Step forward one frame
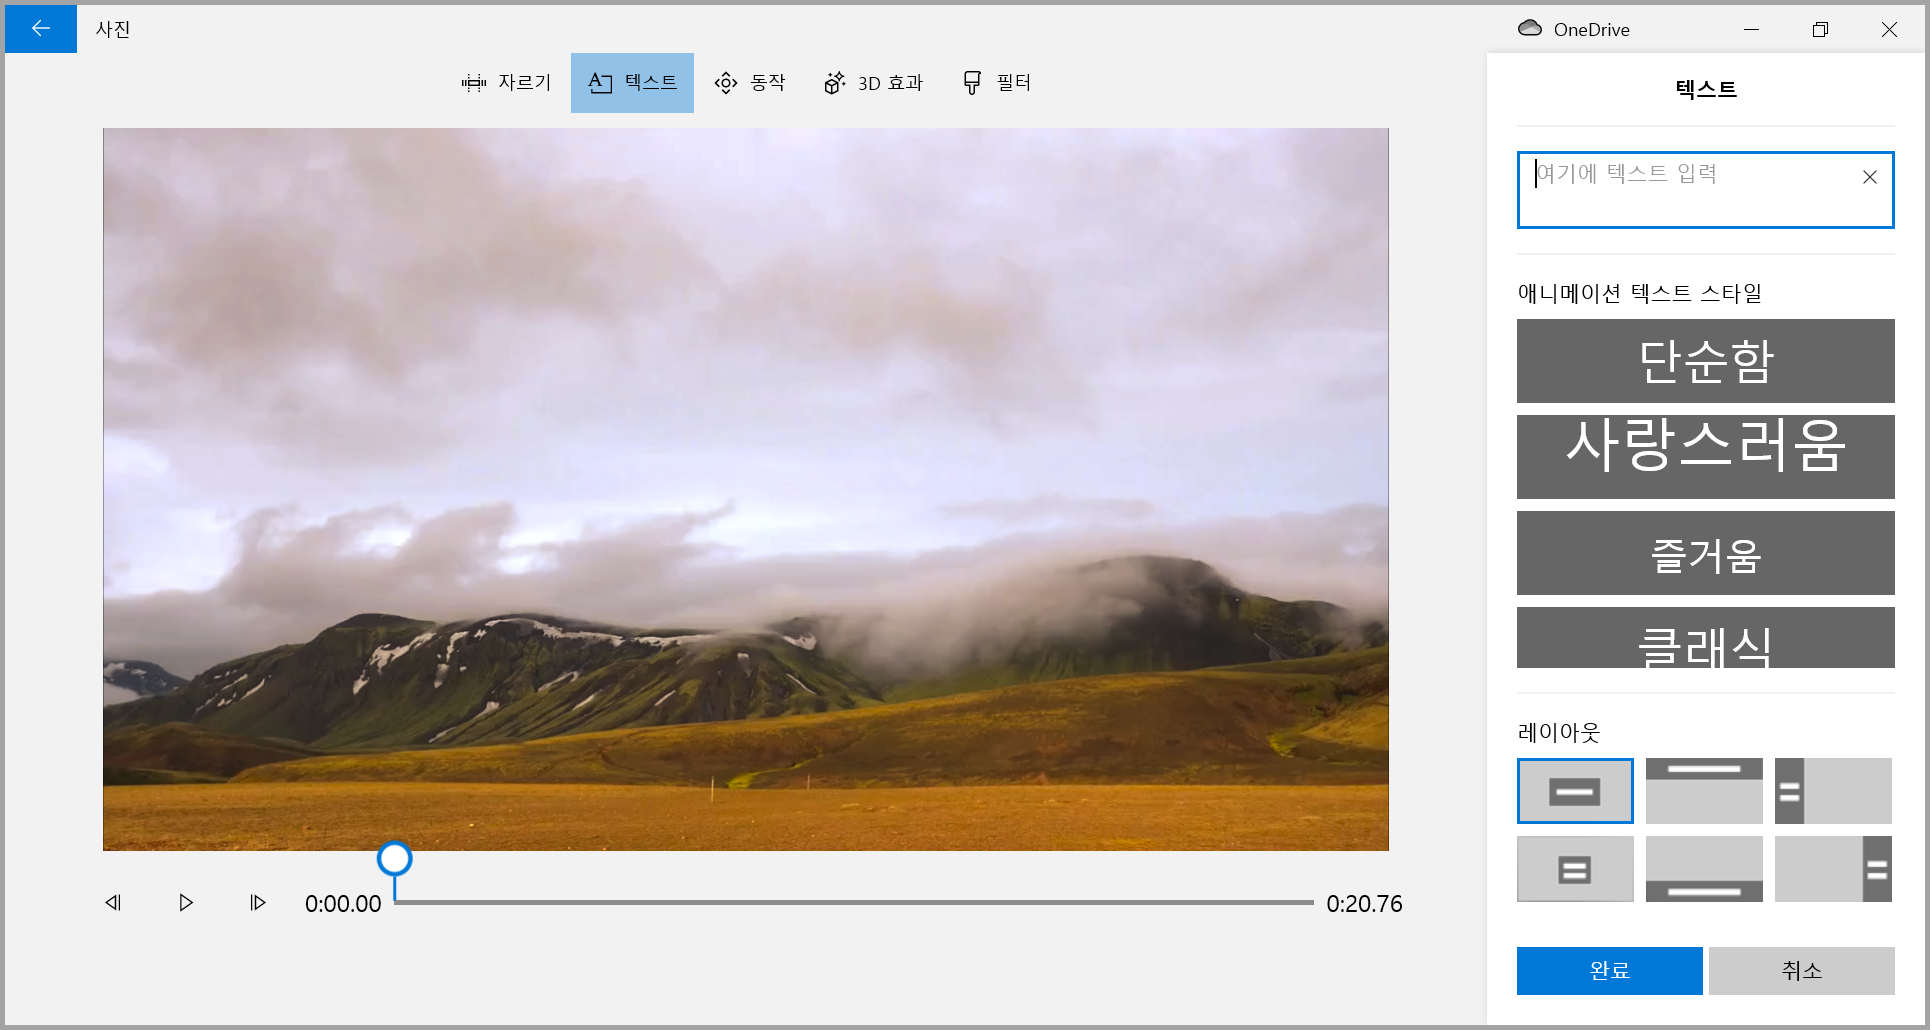This screenshot has width=1930, height=1030. point(258,903)
